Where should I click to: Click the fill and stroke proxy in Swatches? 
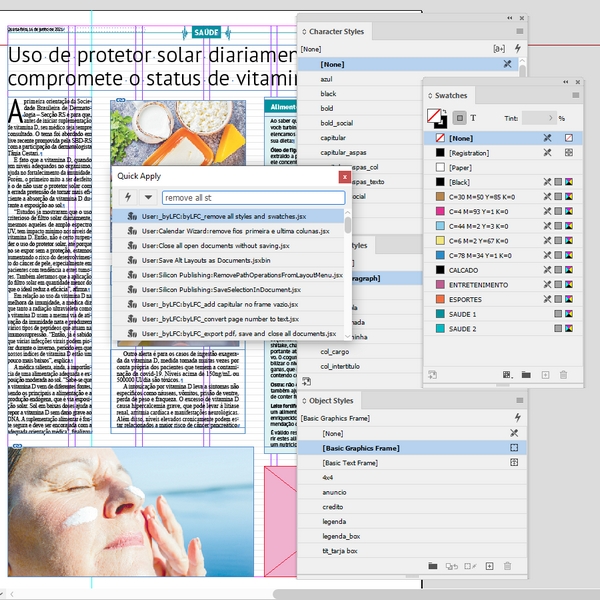(437, 118)
